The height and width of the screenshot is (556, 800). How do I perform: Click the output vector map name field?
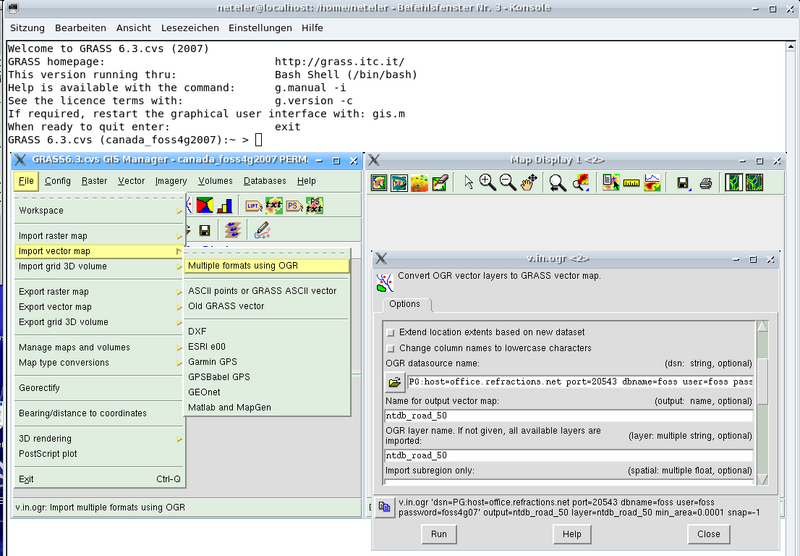click(x=568, y=417)
